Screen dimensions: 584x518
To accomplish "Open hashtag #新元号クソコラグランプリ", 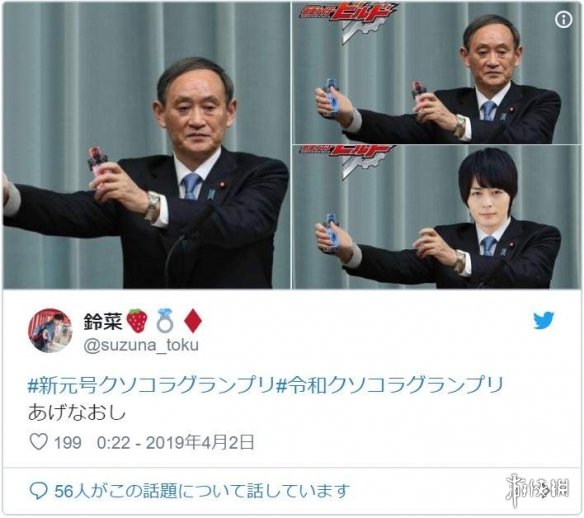I will click(x=152, y=385).
